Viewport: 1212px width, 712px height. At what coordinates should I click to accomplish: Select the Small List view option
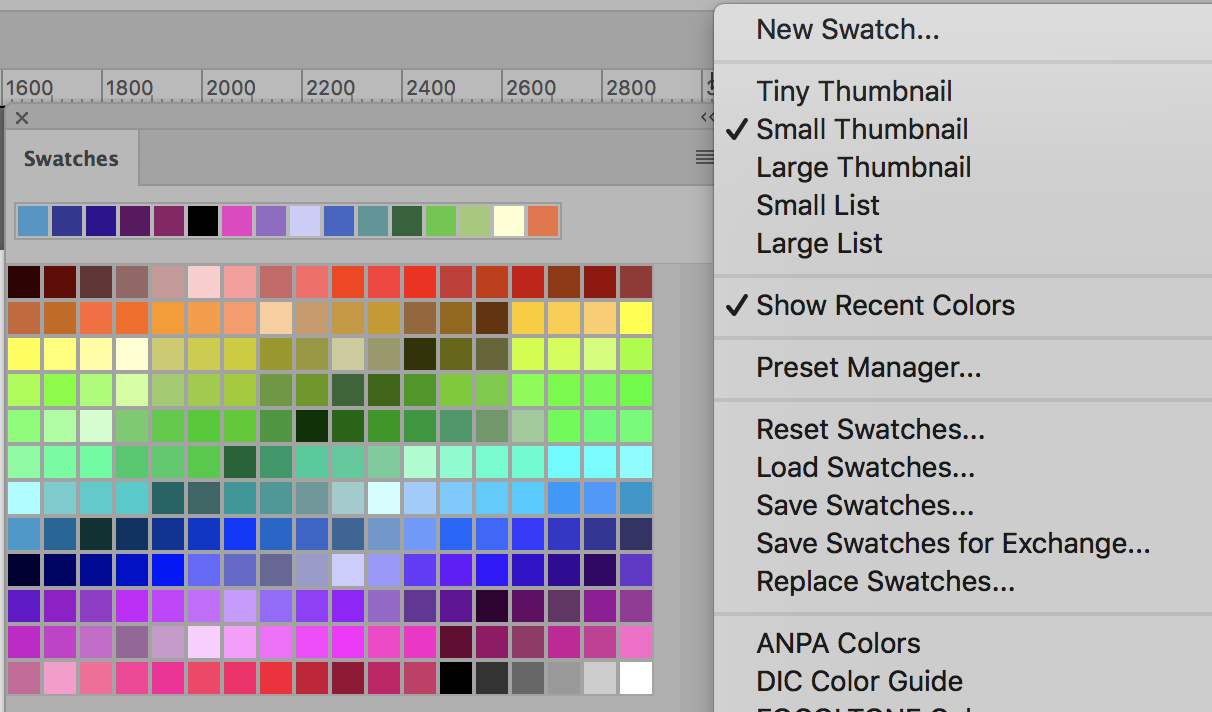click(x=817, y=205)
